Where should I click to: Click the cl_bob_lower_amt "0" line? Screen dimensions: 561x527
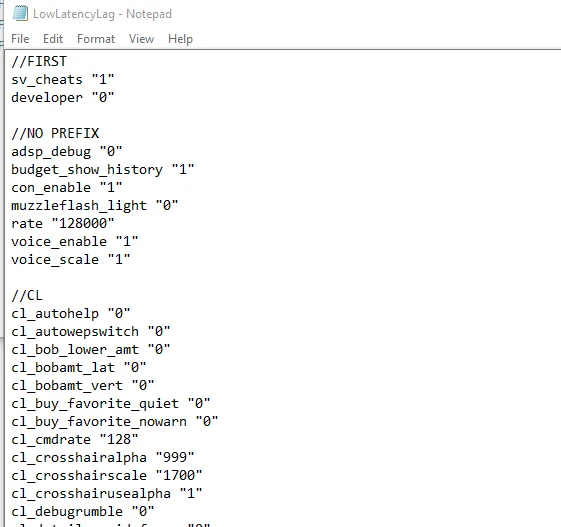click(91, 350)
